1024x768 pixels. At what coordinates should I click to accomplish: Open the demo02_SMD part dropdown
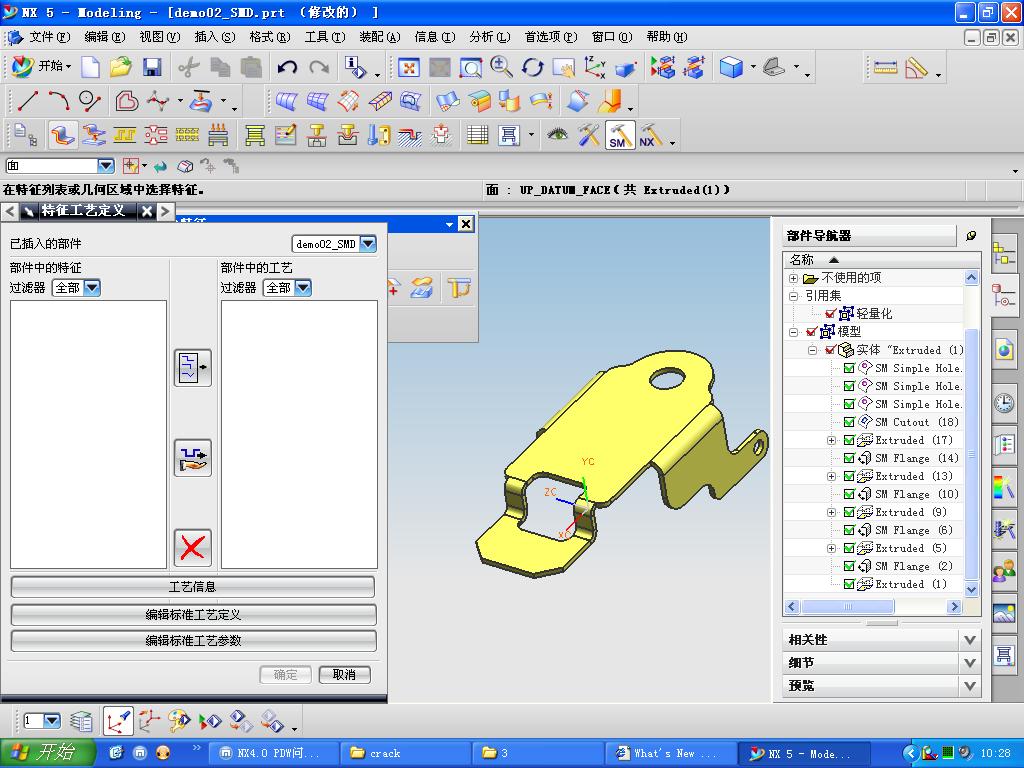click(x=368, y=244)
